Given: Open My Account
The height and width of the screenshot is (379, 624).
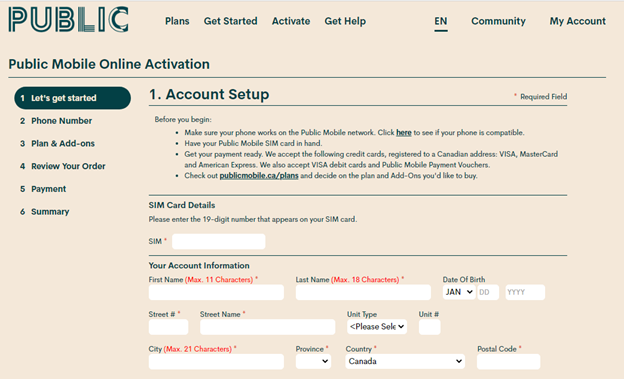Looking at the screenshot, I should [577, 21].
